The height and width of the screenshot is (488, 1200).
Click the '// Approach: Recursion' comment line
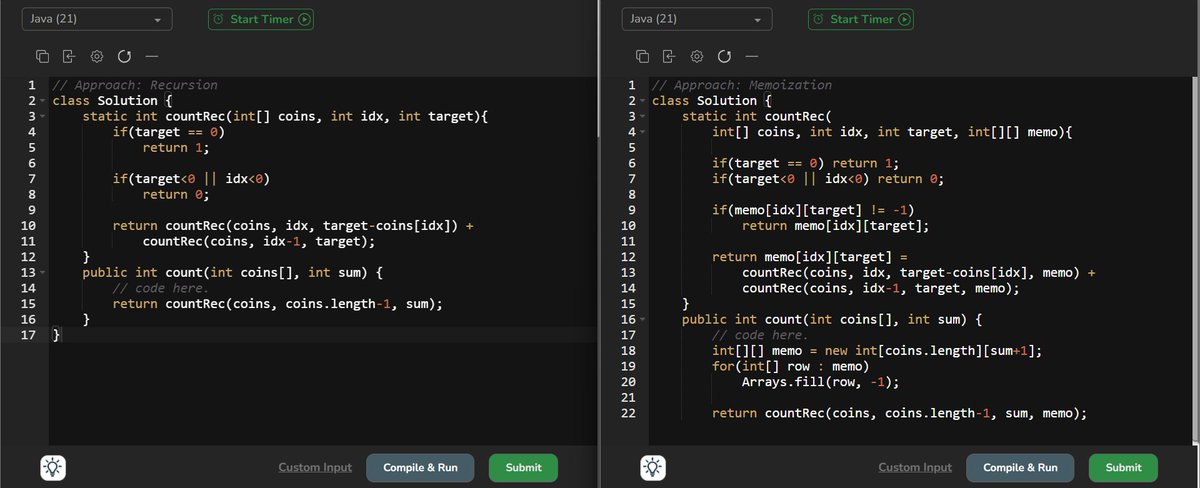tap(135, 85)
